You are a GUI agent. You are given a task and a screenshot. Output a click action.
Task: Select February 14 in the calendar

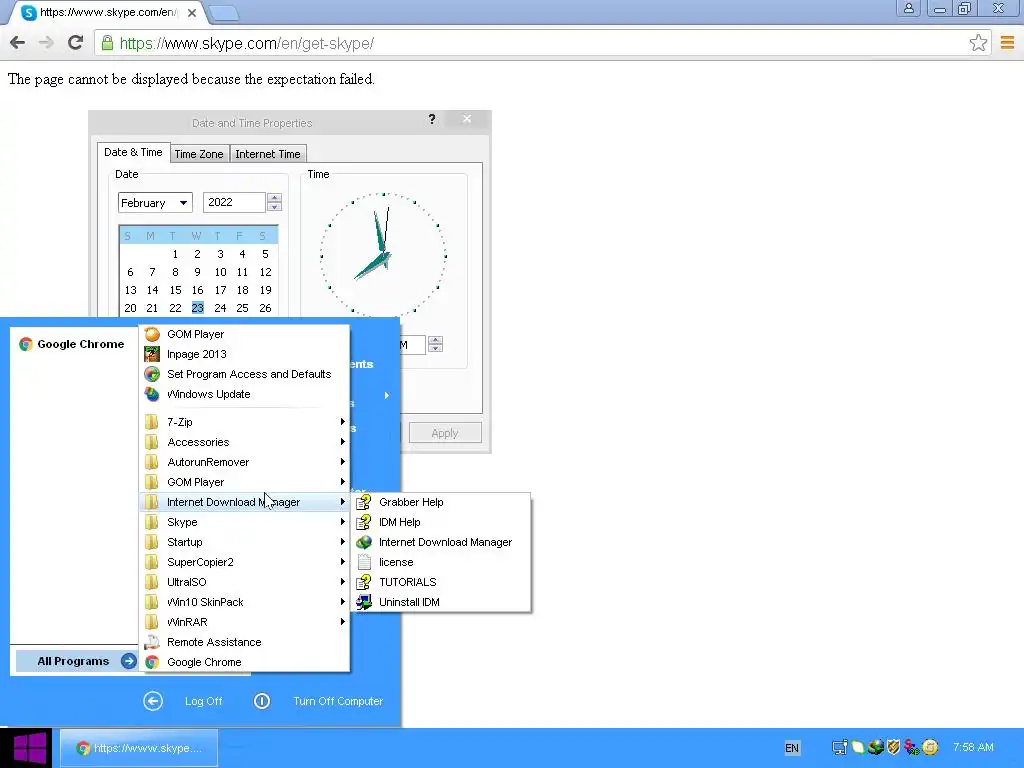pyautogui.click(x=152, y=290)
